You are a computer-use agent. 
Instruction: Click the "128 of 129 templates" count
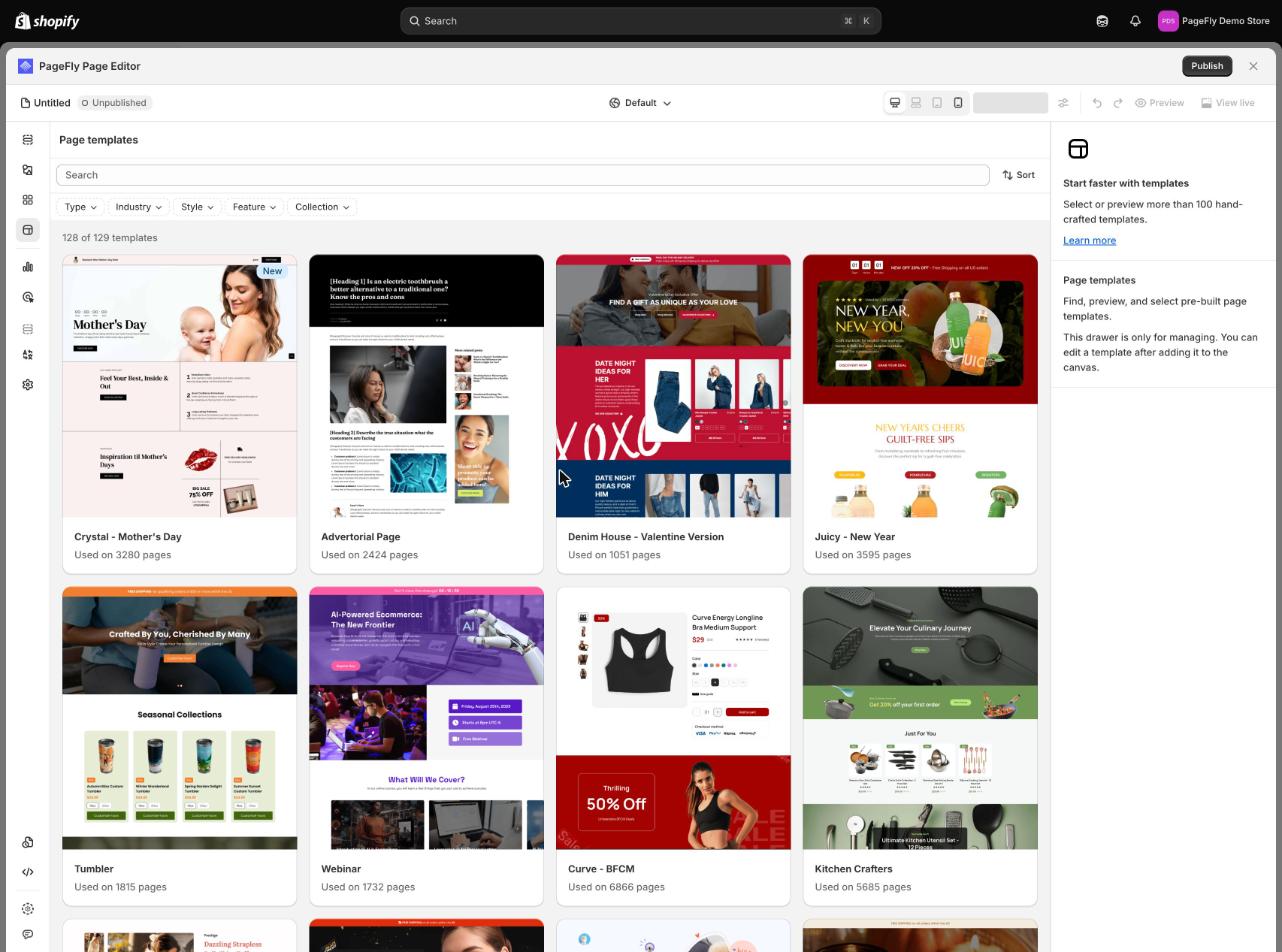pyautogui.click(x=110, y=238)
